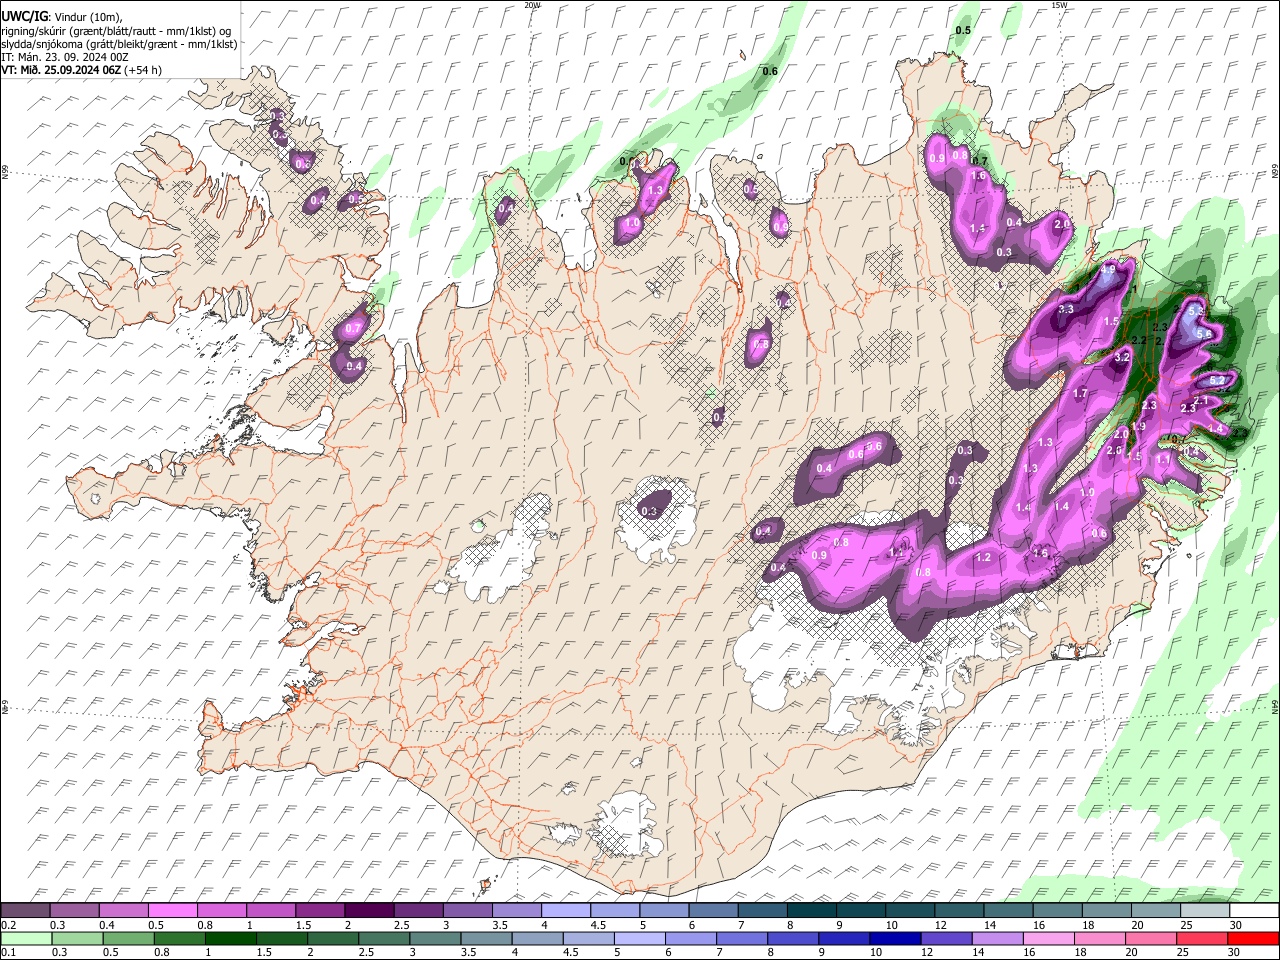Viewport: 1280px width, 960px height.
Task: Pick the dark purple 2 swatch, top legend row
Action: pos(368,910)
